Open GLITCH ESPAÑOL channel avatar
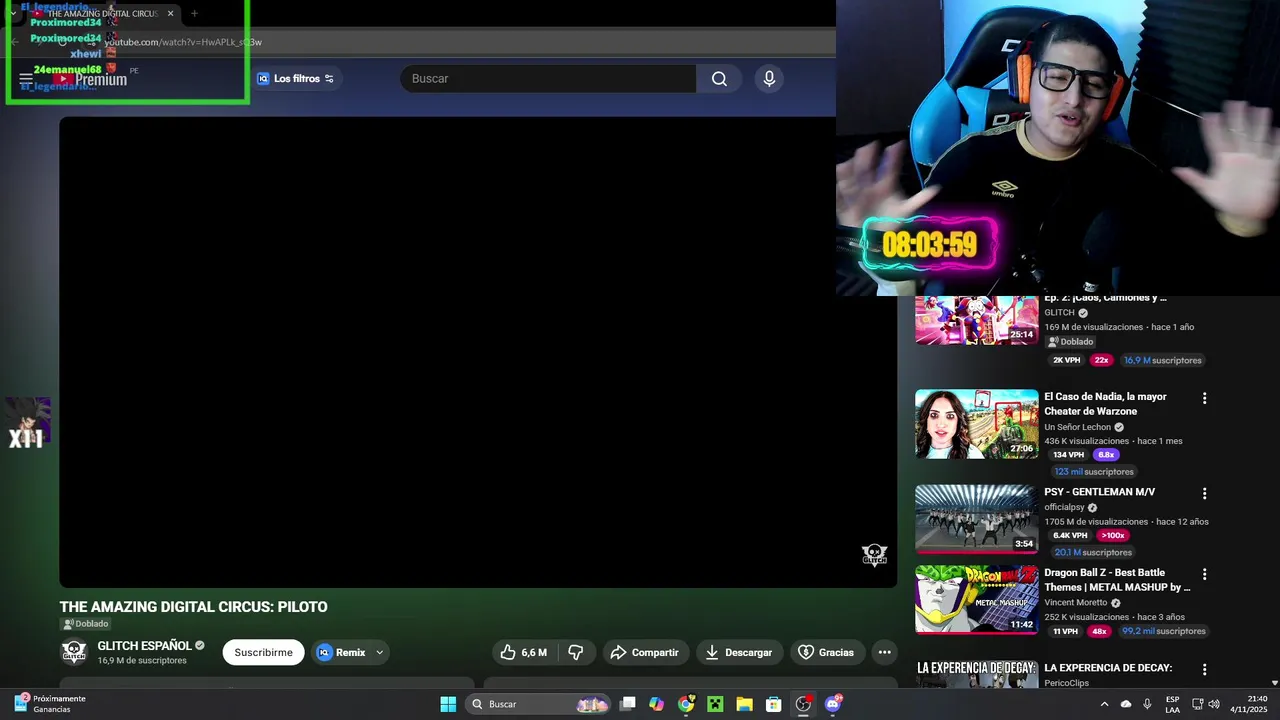The width and height of the screenshot is (1280, 720). point(74,652)
